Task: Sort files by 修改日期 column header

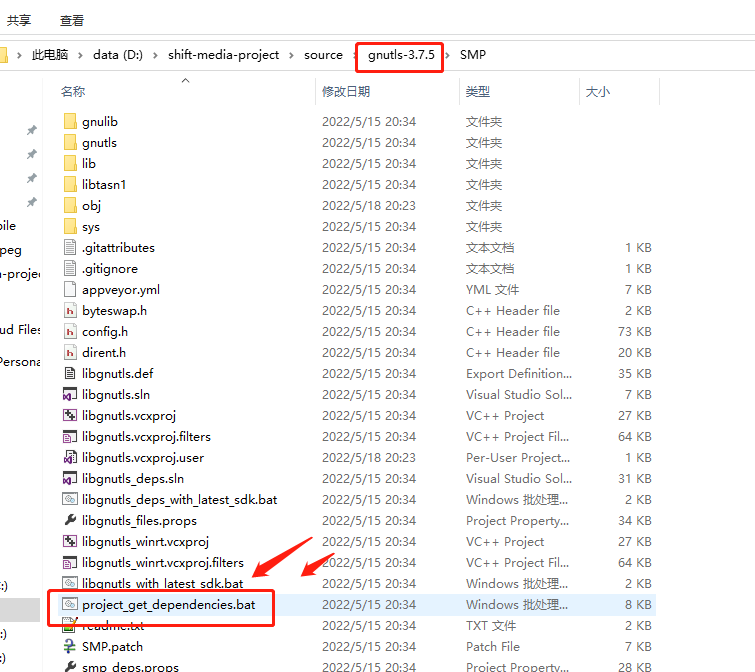Action: coord(346,92)
